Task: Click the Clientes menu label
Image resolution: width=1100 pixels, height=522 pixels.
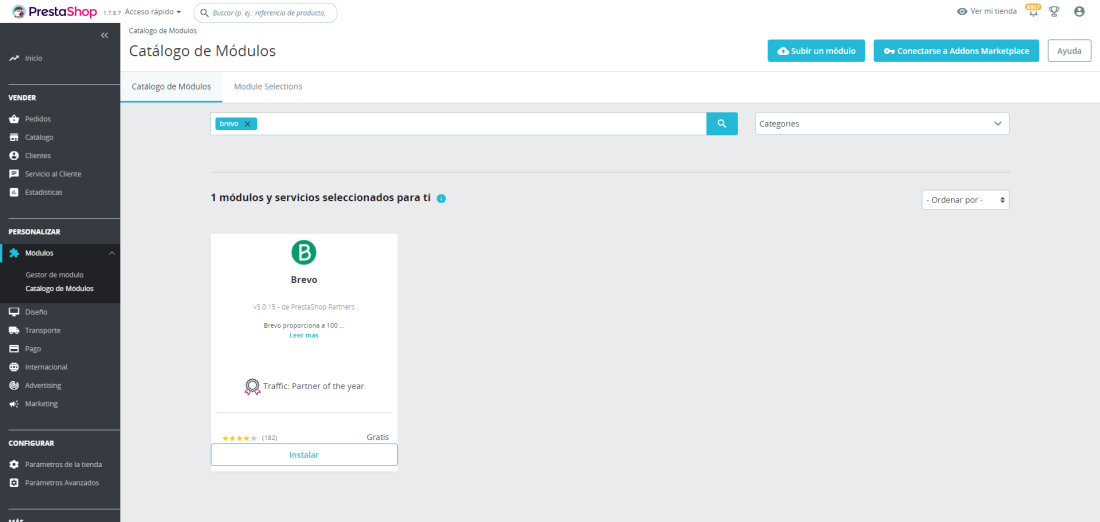Action: click(x=38, y=156)
